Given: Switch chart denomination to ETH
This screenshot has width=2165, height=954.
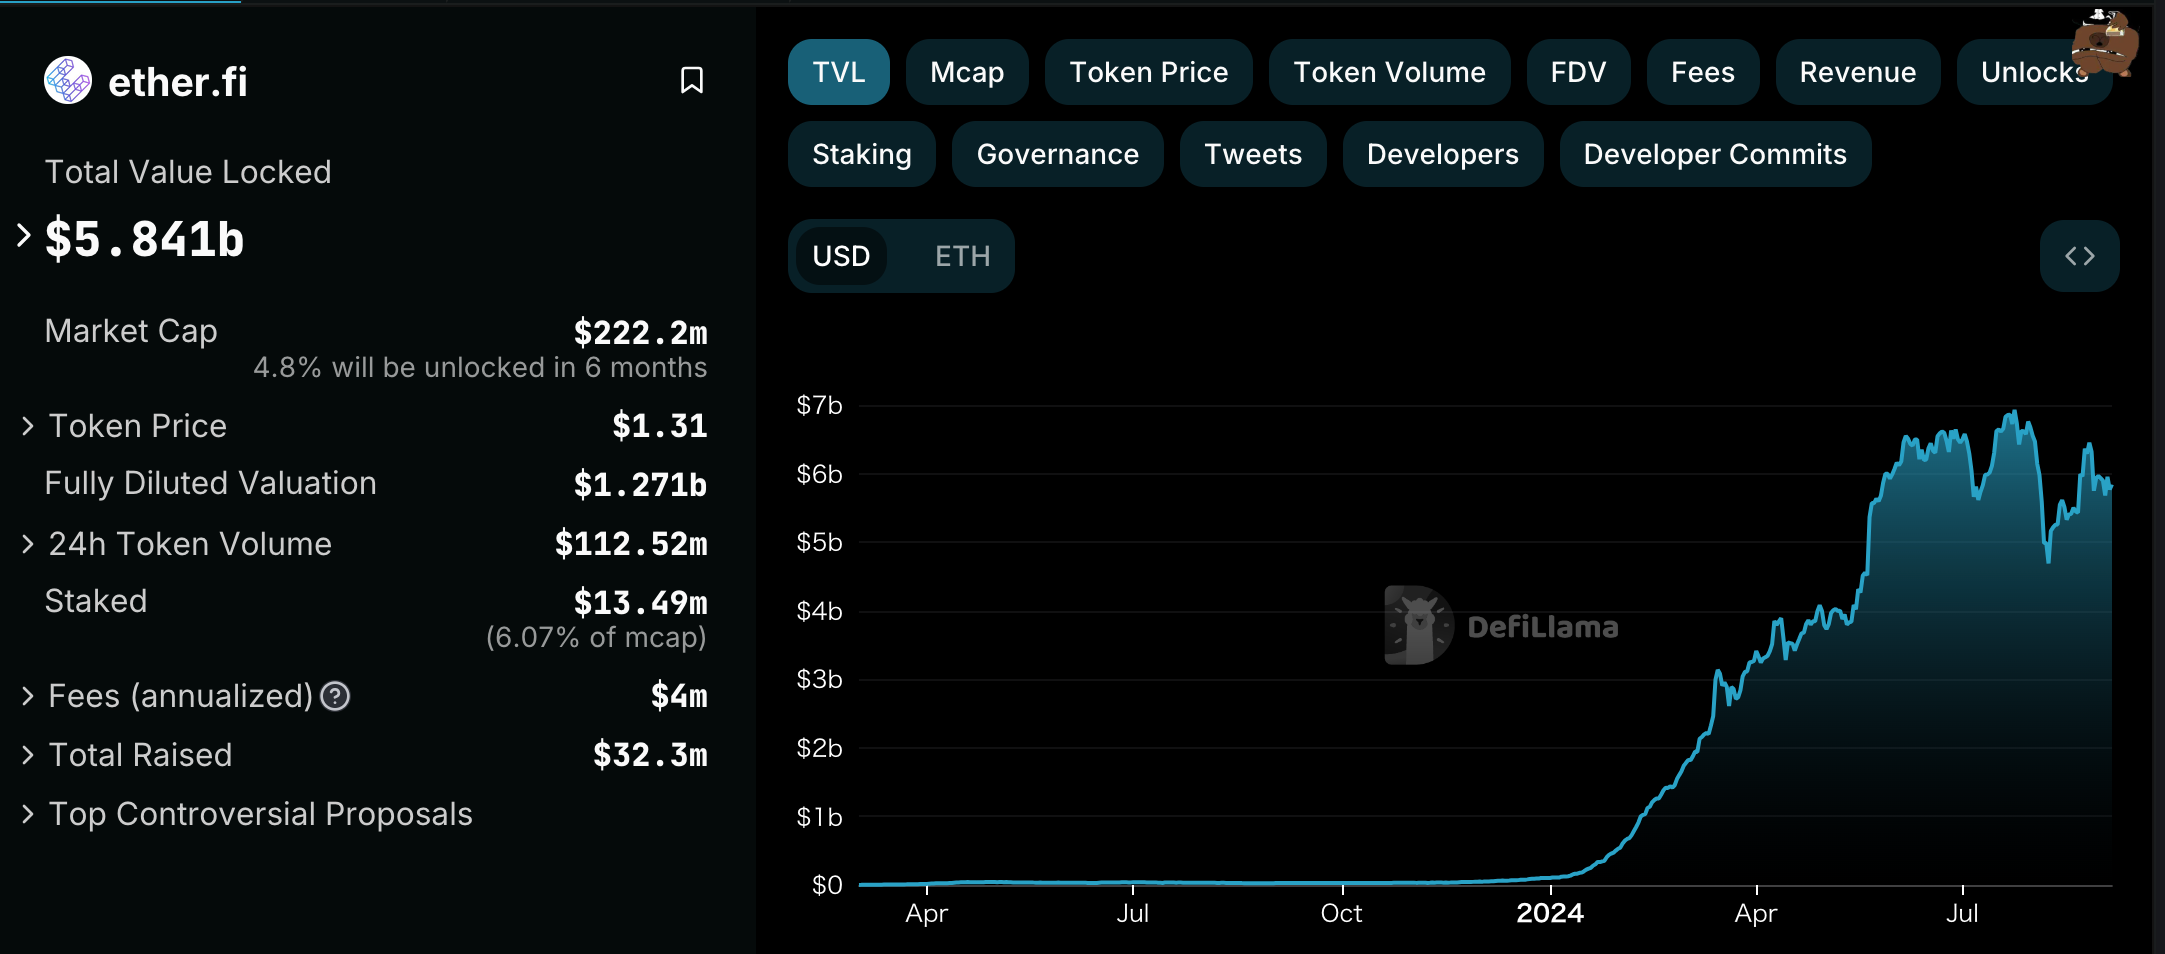Looking at the screenshot, I should pyautogui.click(x=962, y=256).
